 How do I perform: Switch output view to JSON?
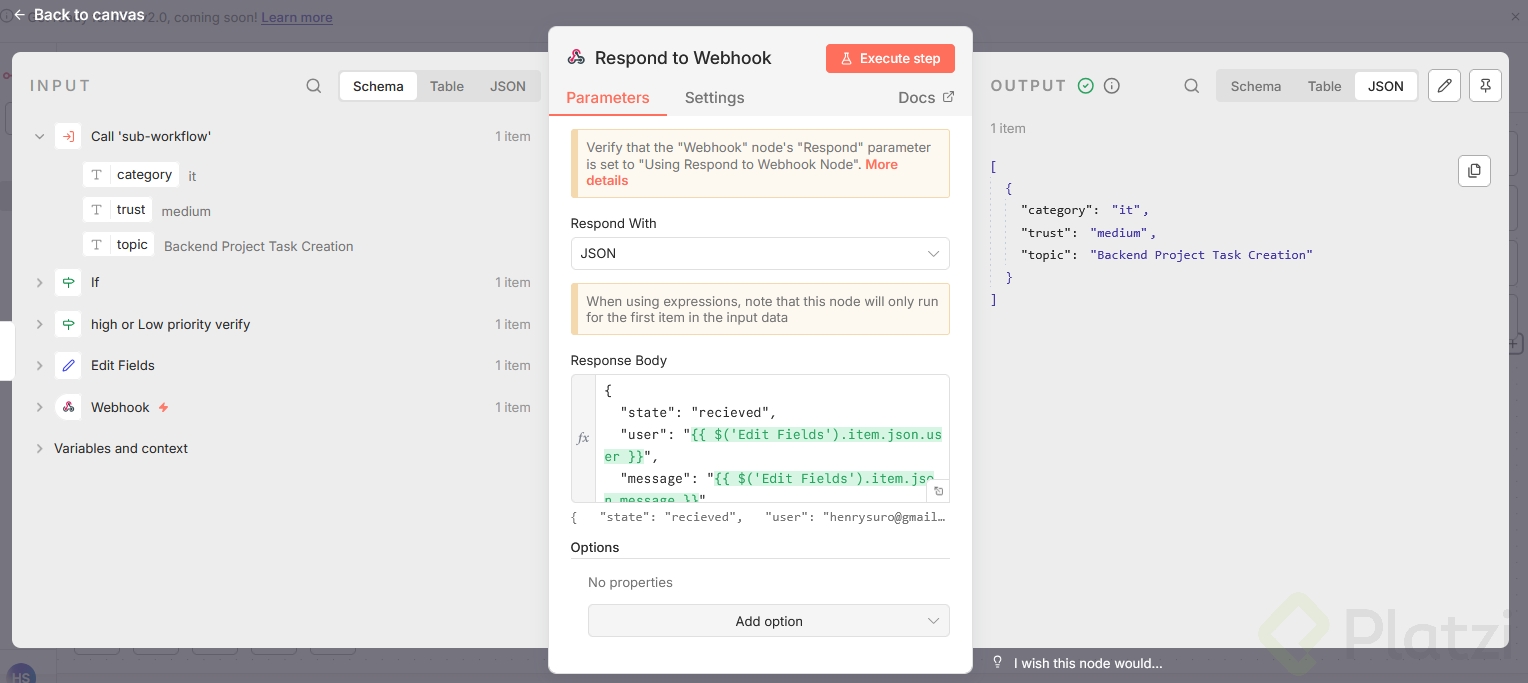(x=1386, y=86)
